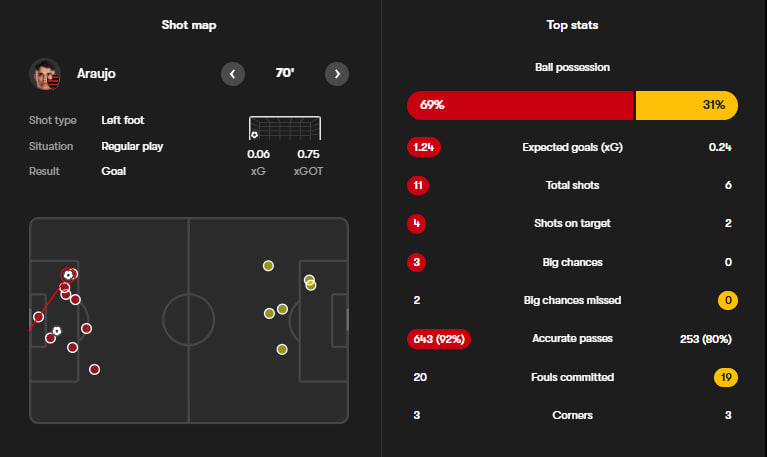Pick the red shot marker outside the box
This screenshot has height=457, width=767.
point(94,369)
